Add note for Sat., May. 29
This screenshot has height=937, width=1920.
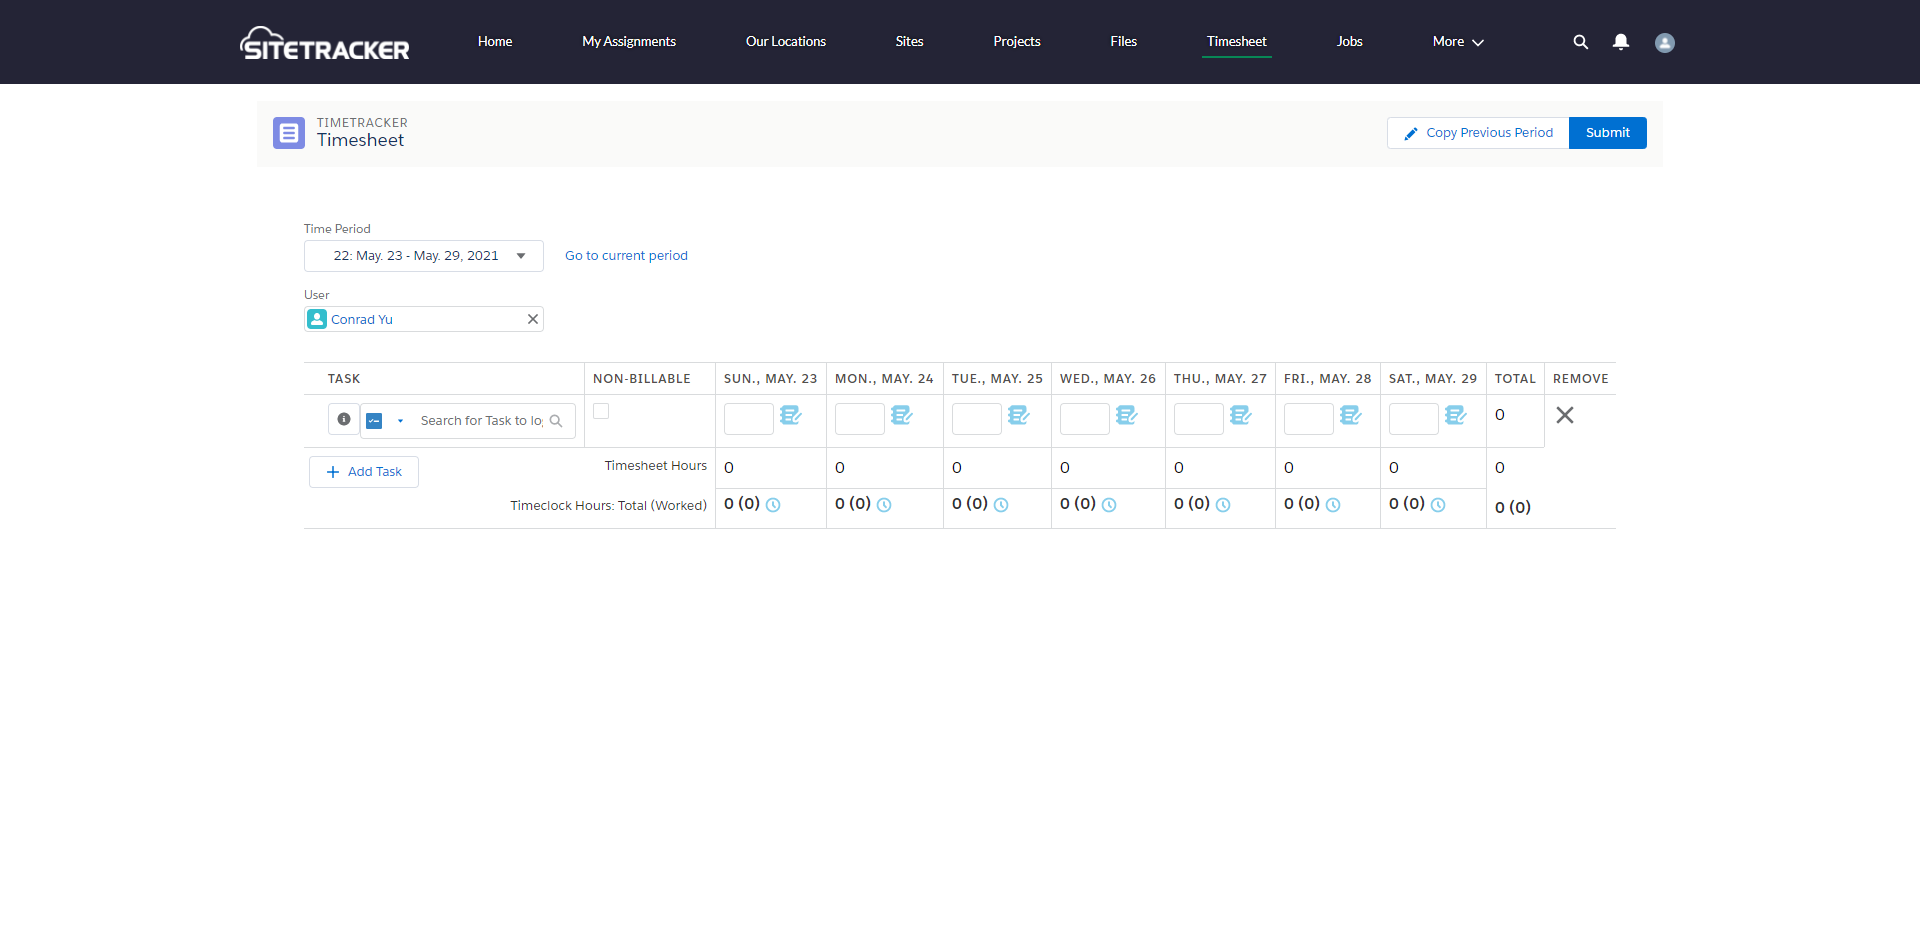[1455, 415]
